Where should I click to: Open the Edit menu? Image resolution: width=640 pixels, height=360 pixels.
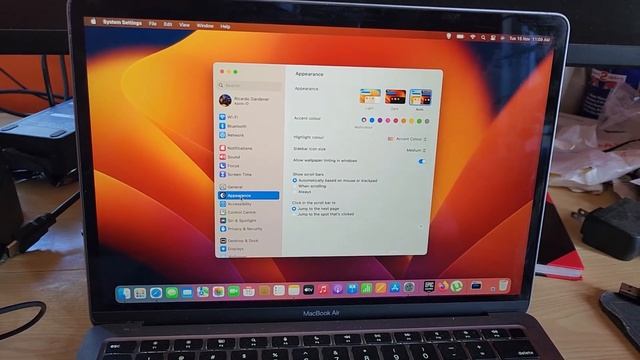[168, 24]
